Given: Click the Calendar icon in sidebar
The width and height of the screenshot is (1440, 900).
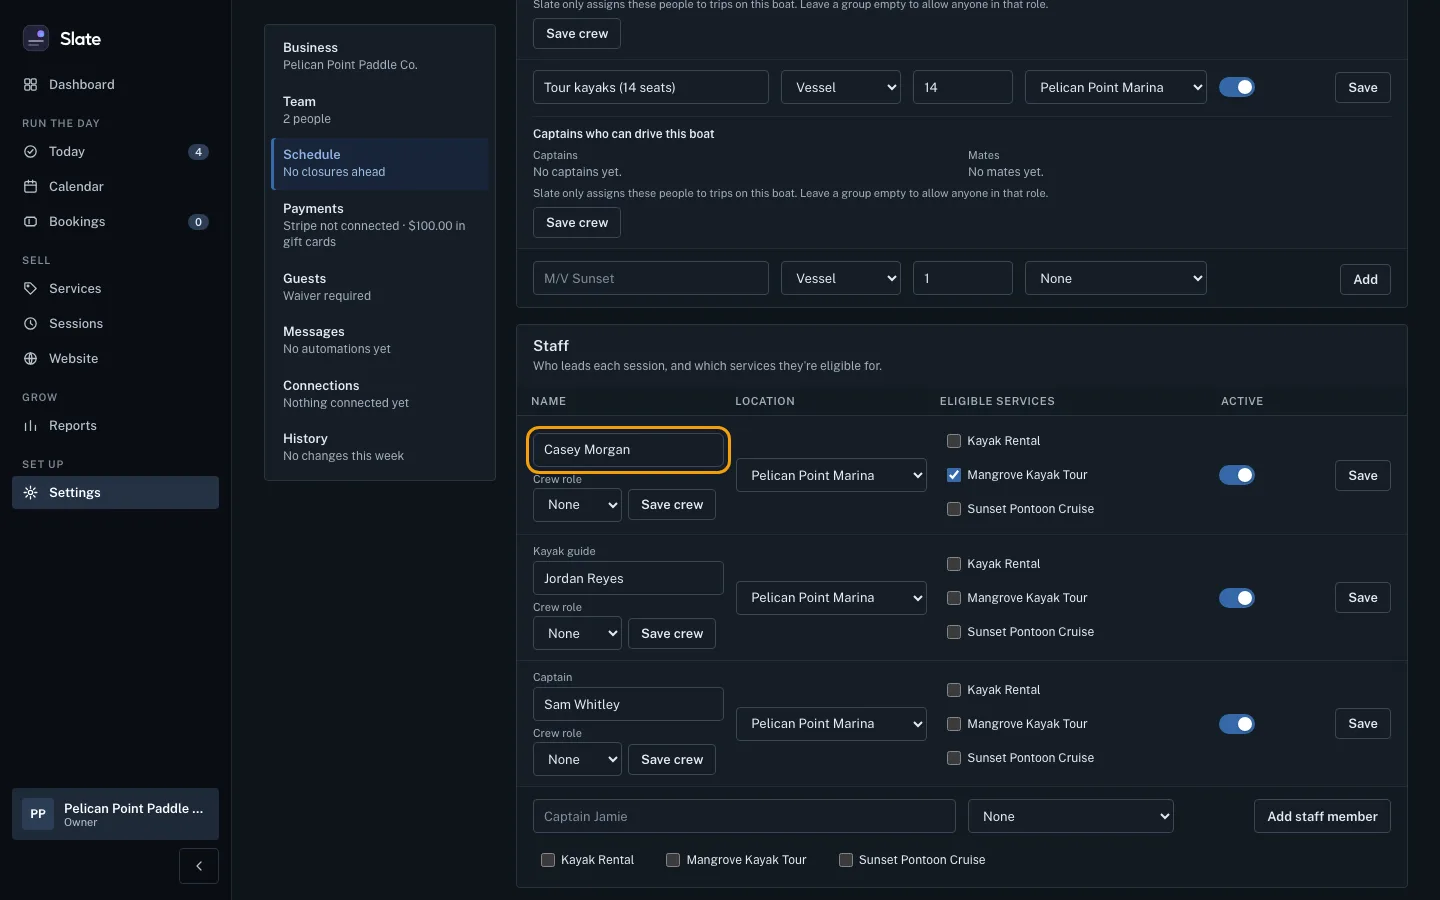Looking at the screenshot, I should click(30, 187).
